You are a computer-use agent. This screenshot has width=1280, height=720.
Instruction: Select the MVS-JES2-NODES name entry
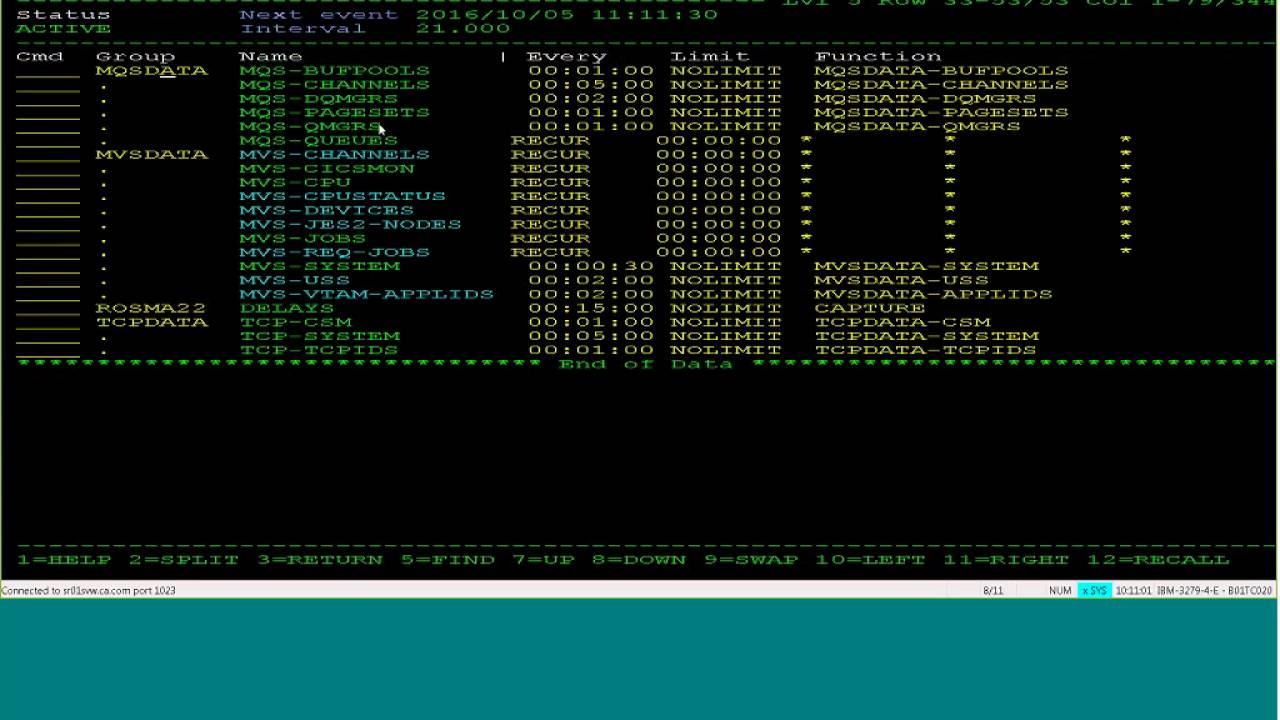coord(351,225)
